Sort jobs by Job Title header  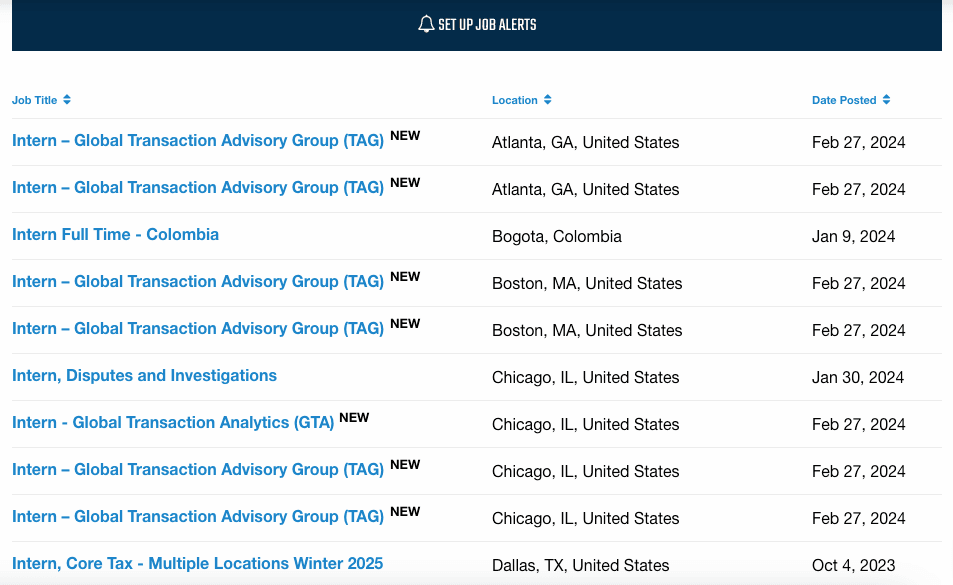(35, 100)
